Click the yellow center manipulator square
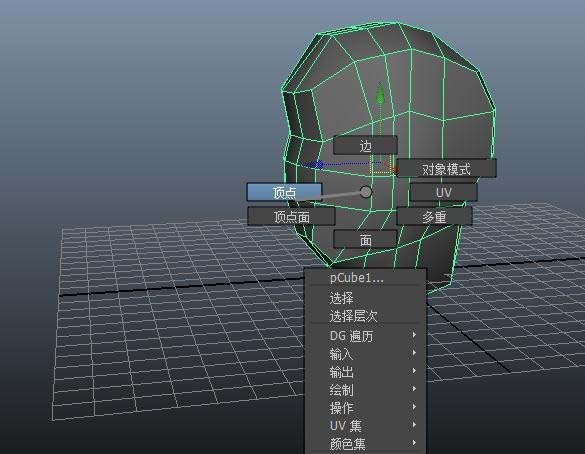The width and height of the screenshot is (585, 454). click(x=381, y=165)
